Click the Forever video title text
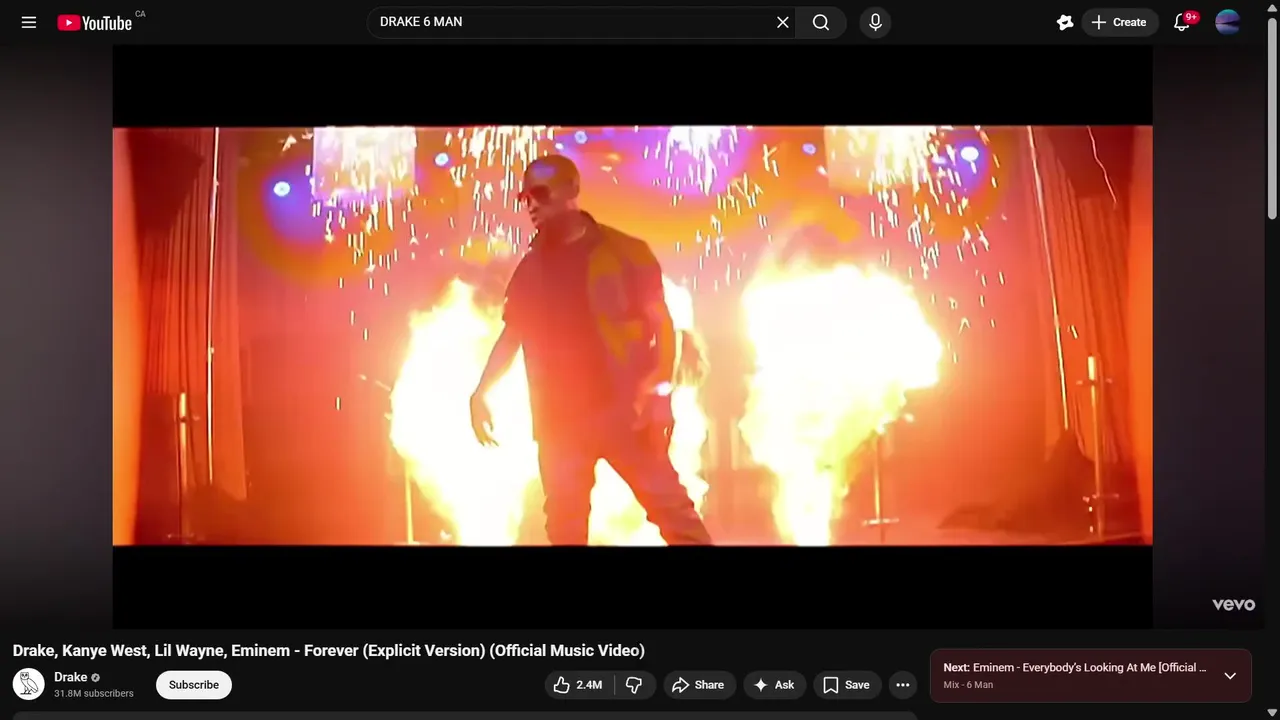The width and height of the screenshot is (1280, 720). [329, 651]
